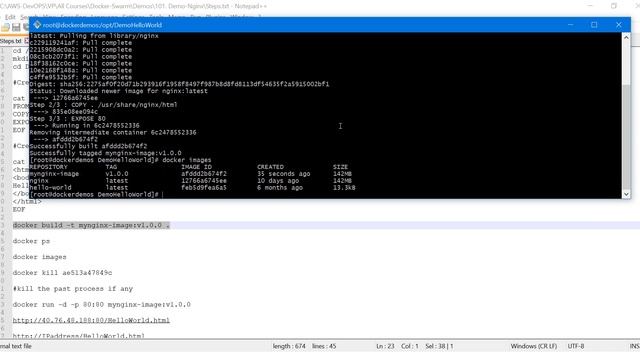Click the 'docker images' line in Notepad++
The image size is (640, 360).
(39, 257)
